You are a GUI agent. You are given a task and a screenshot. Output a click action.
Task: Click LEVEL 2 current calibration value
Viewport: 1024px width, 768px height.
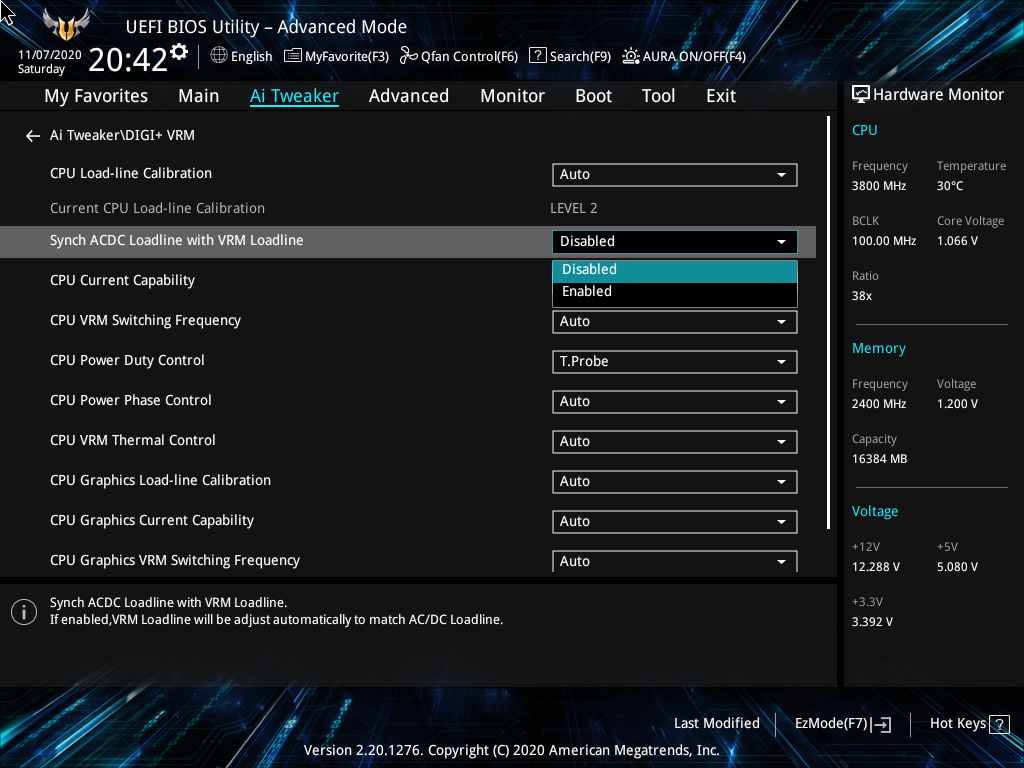573,208
